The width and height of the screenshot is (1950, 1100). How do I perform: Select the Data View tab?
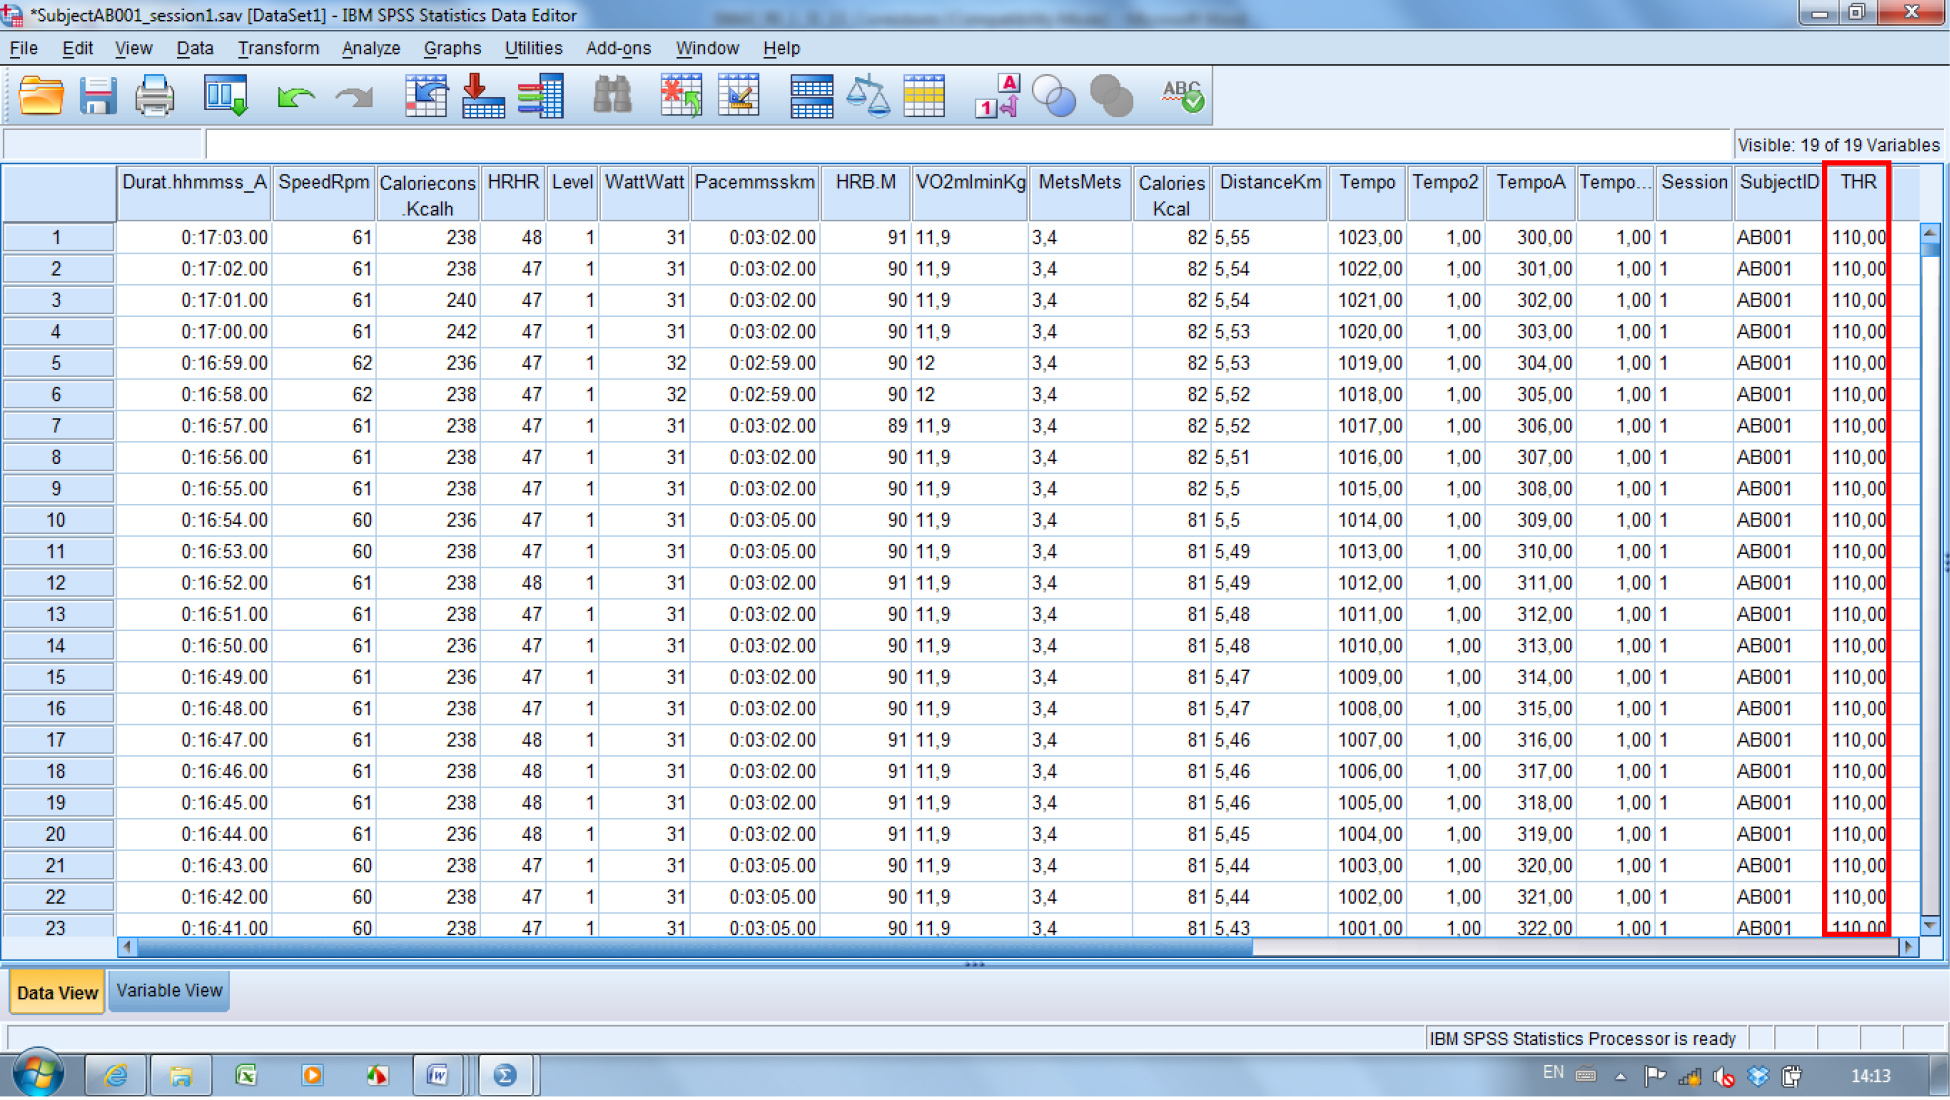coord(57,993)
